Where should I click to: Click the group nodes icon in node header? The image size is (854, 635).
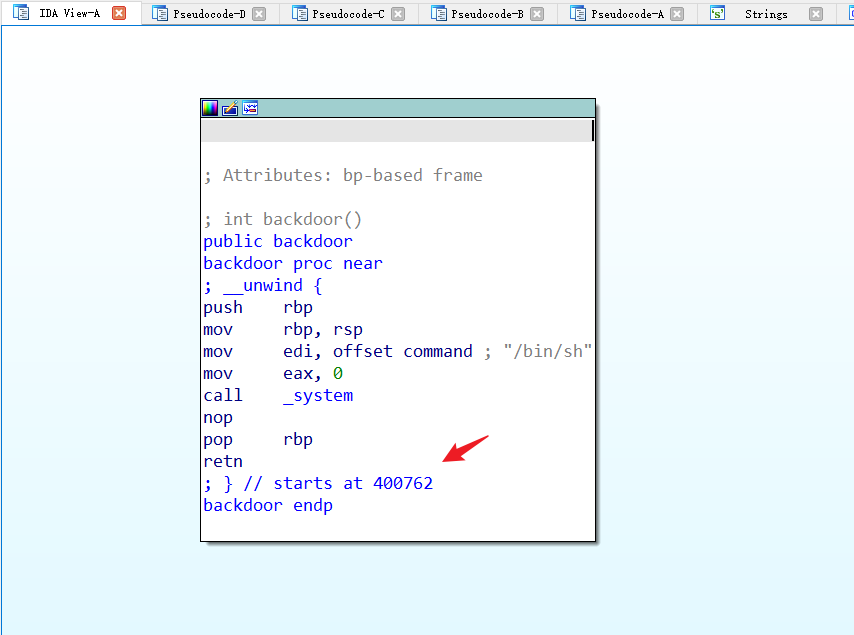(x=250, y=108)
